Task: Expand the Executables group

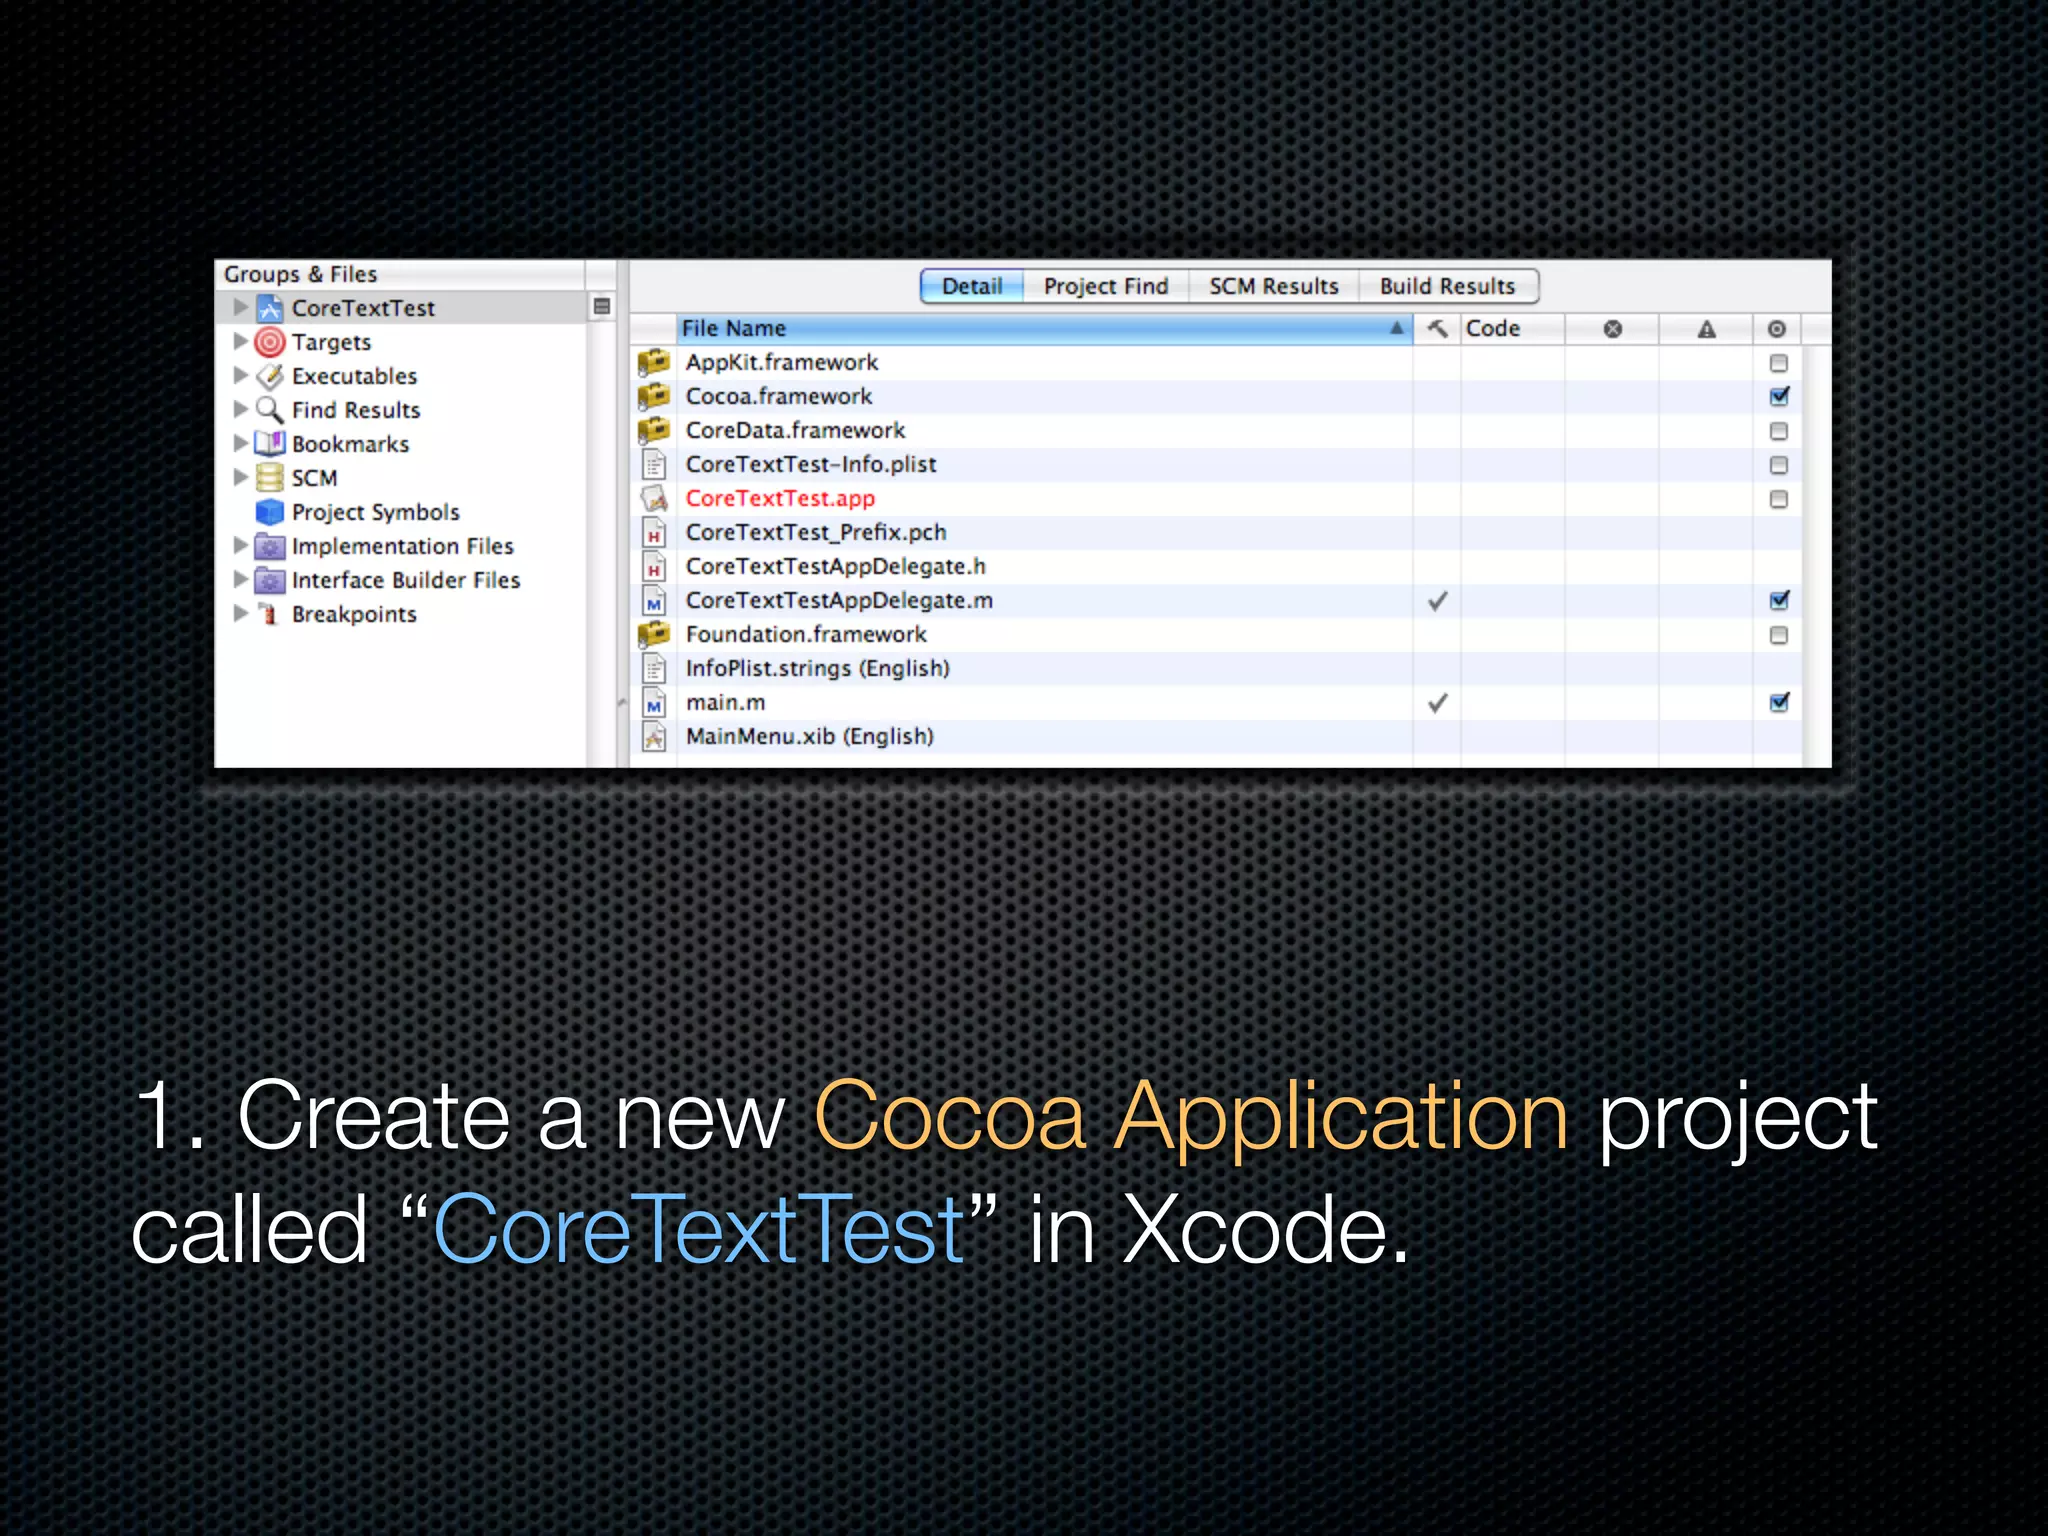Action: click(240, 375)
